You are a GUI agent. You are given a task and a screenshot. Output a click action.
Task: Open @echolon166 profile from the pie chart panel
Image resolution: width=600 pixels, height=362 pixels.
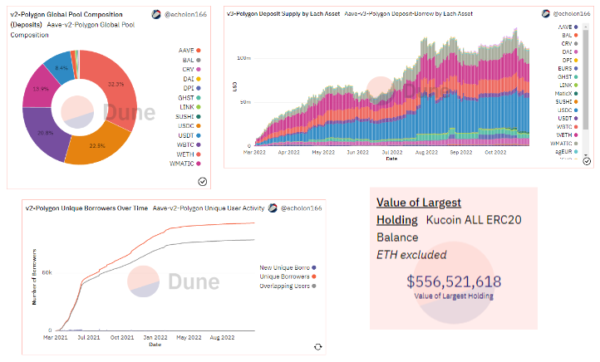click(x=186, y=15)
